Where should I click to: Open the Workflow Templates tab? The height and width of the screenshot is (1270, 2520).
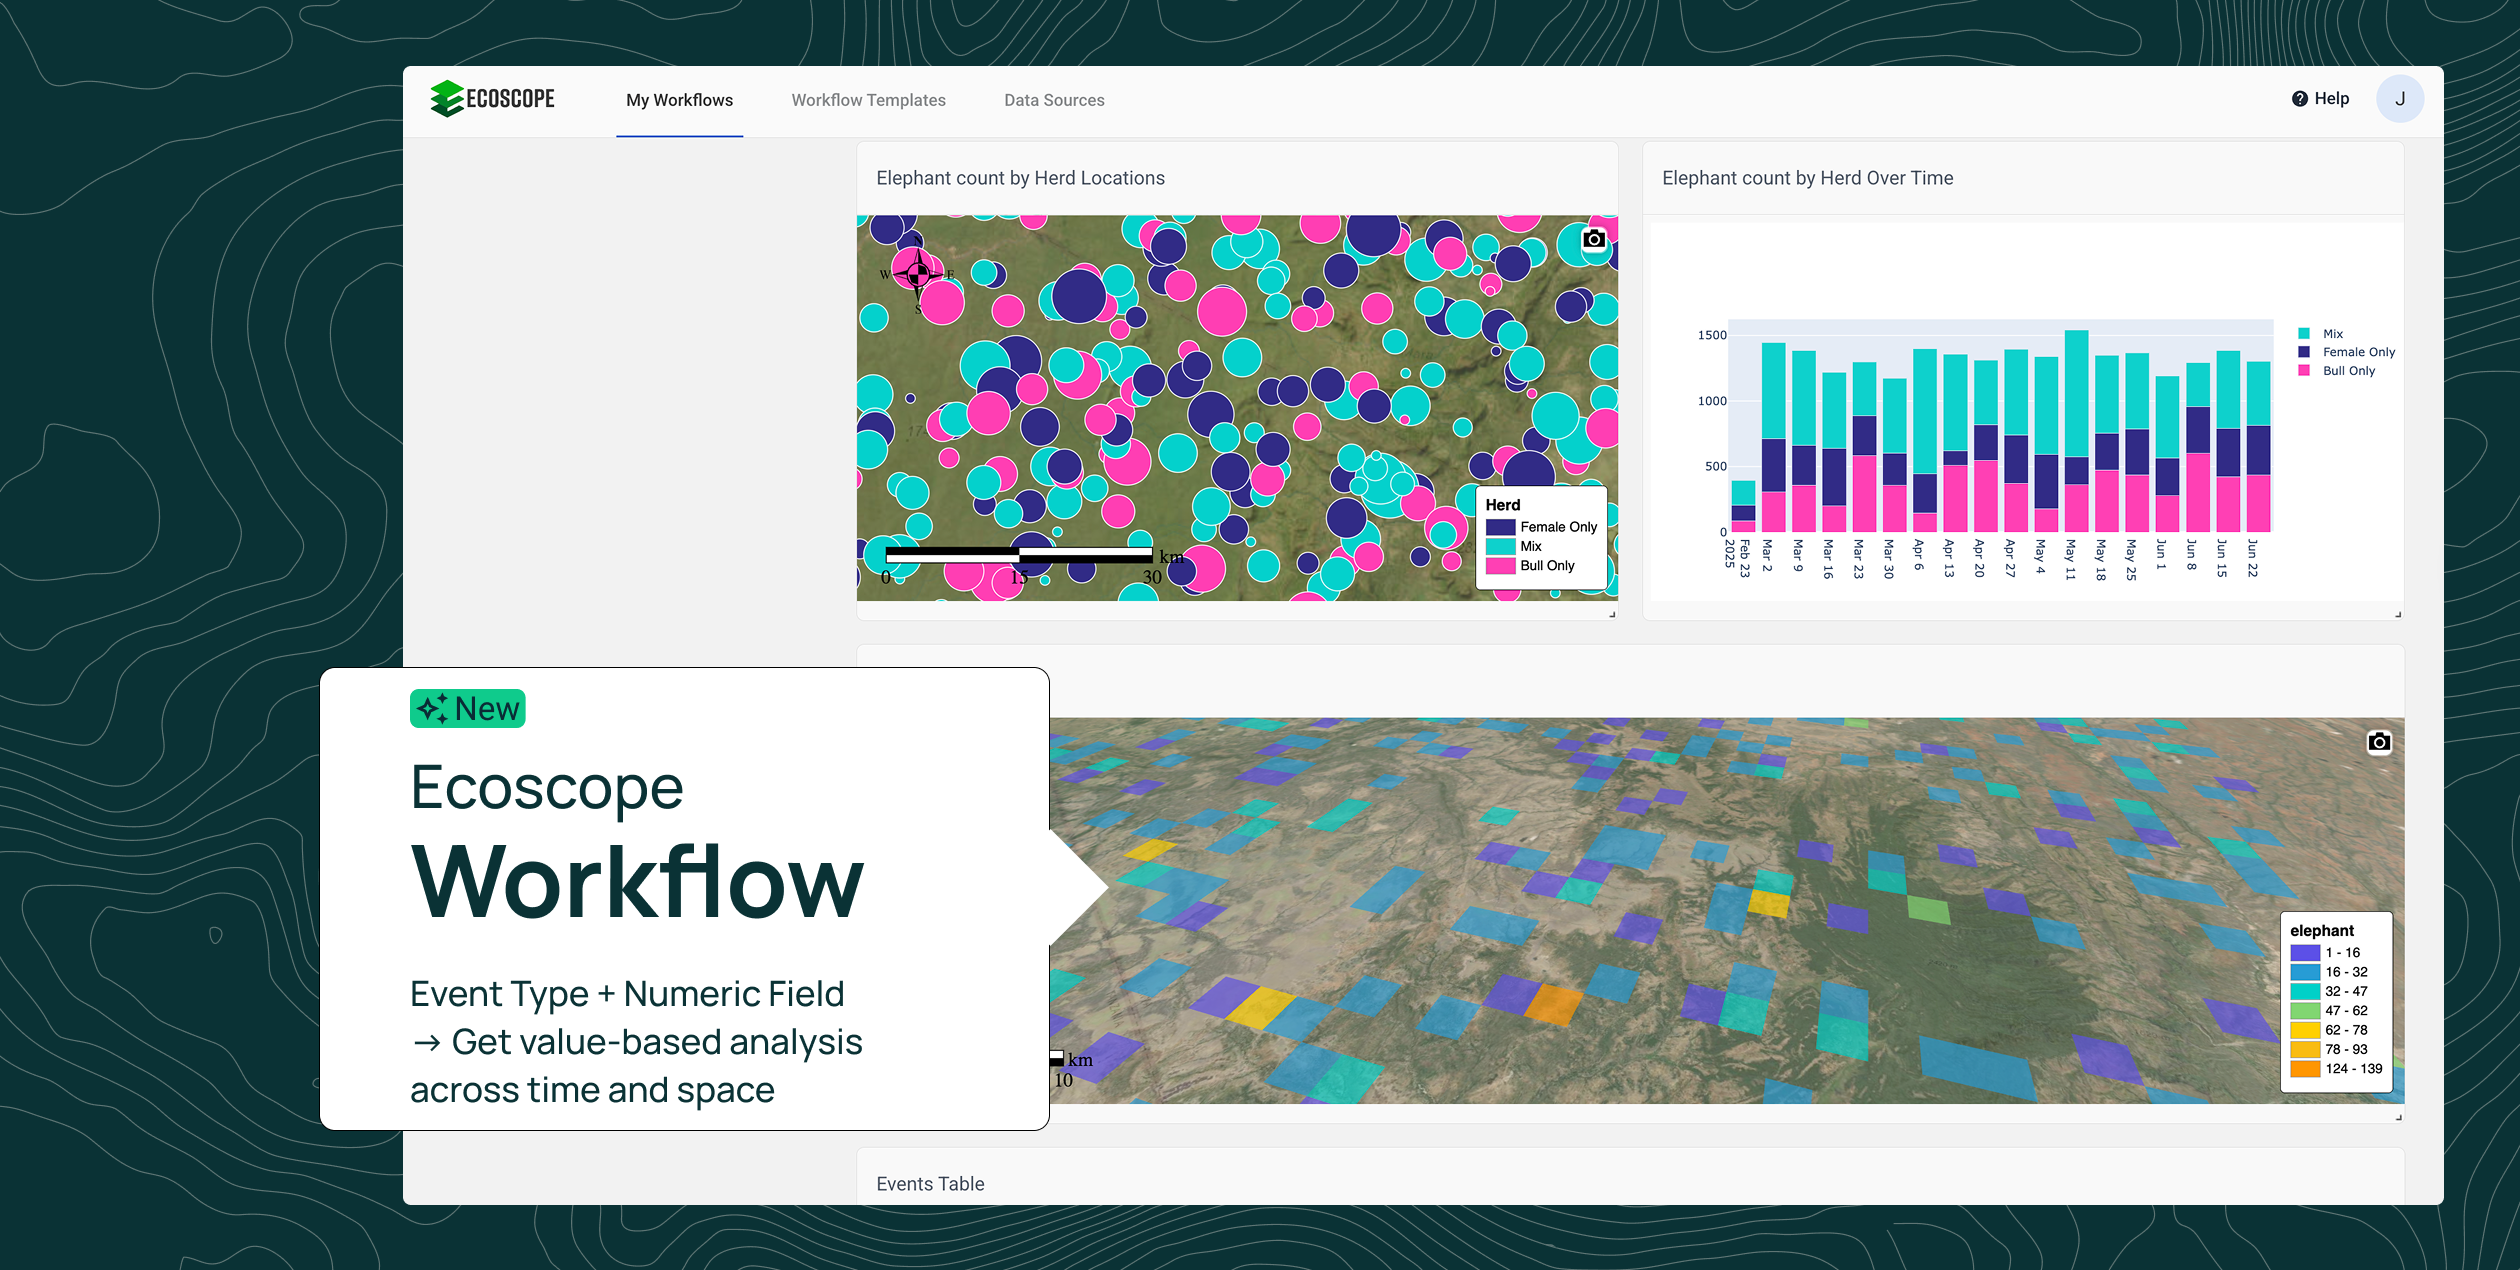868,100
